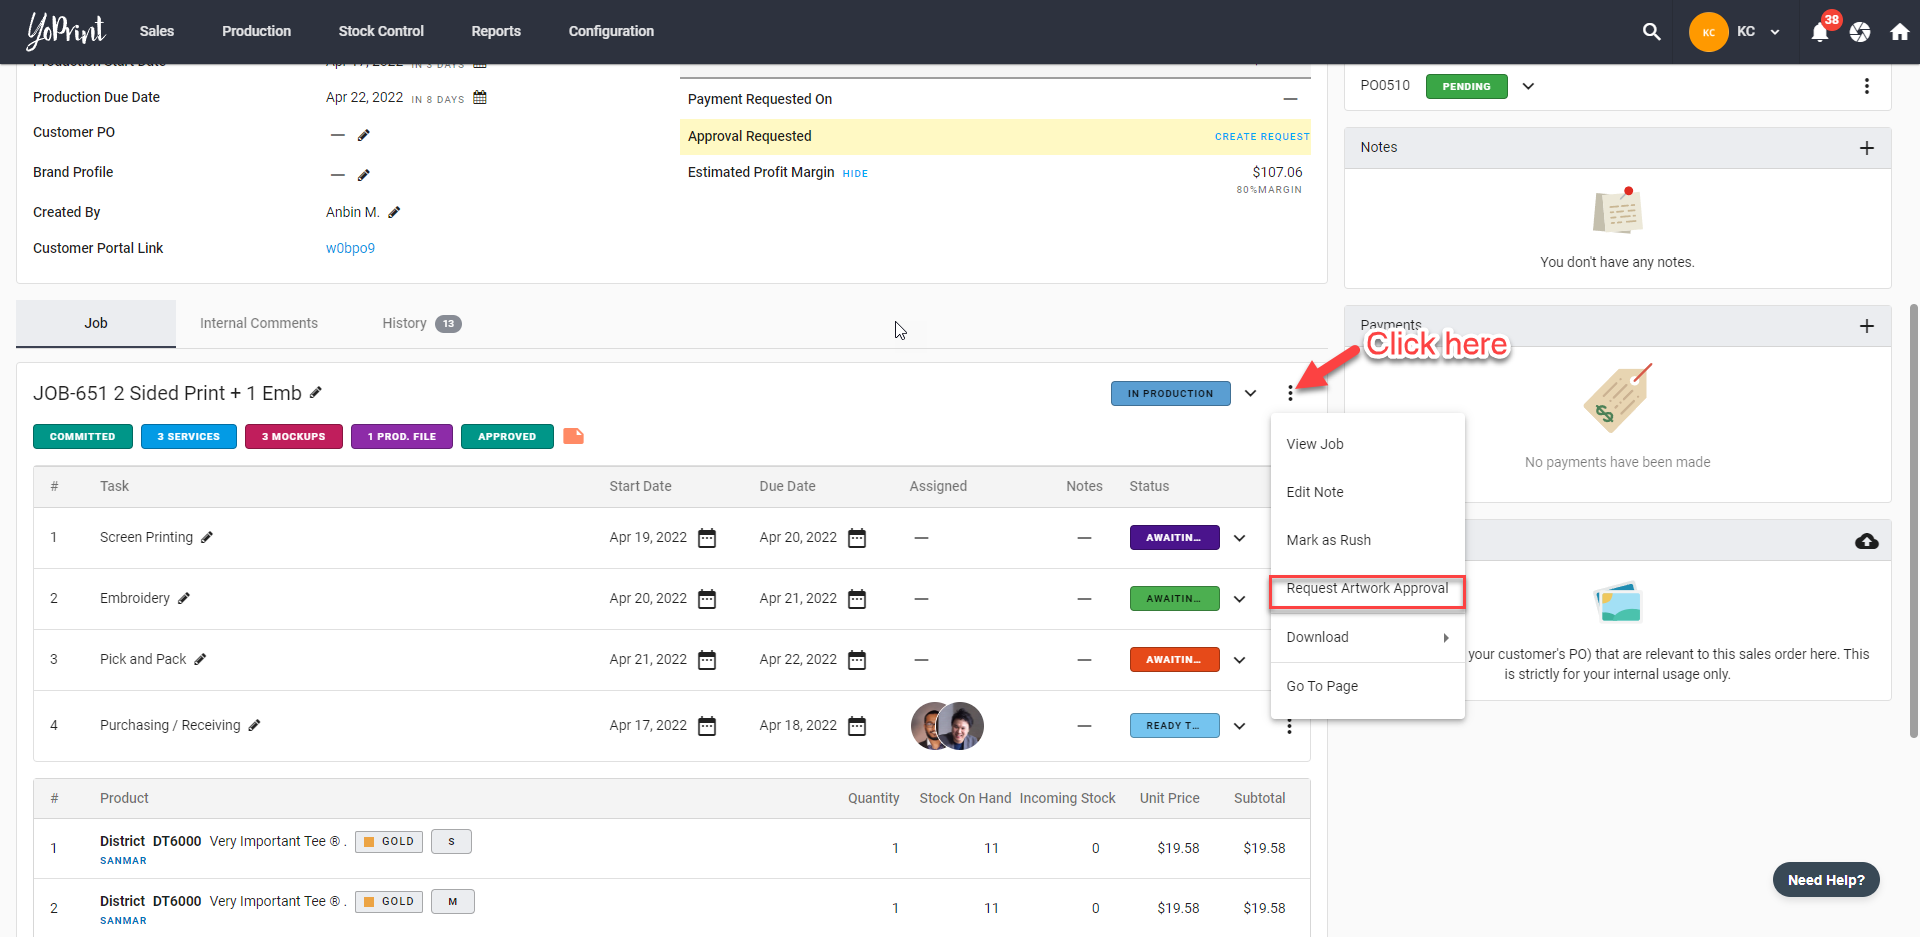Open the calendar for Screen Printing start date
1920x937 pixels.
(x=707, y=537)
